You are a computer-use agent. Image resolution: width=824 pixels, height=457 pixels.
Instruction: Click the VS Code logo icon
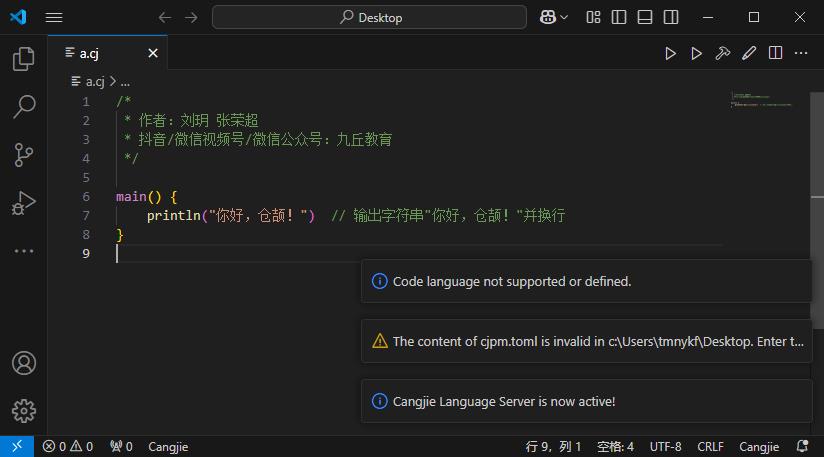pyautogui.click(x=18, y=17)
